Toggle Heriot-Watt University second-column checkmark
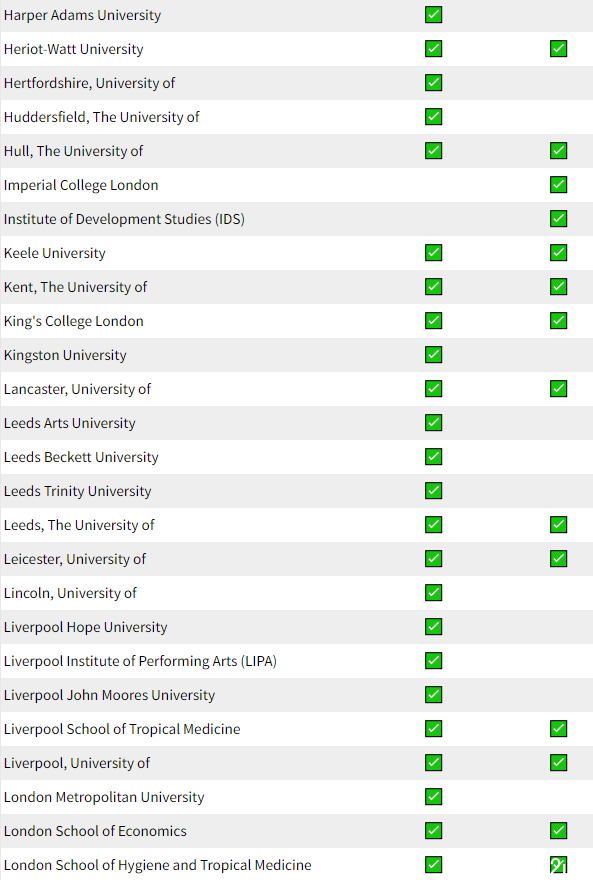593x880 pixels. coord(558,49)
